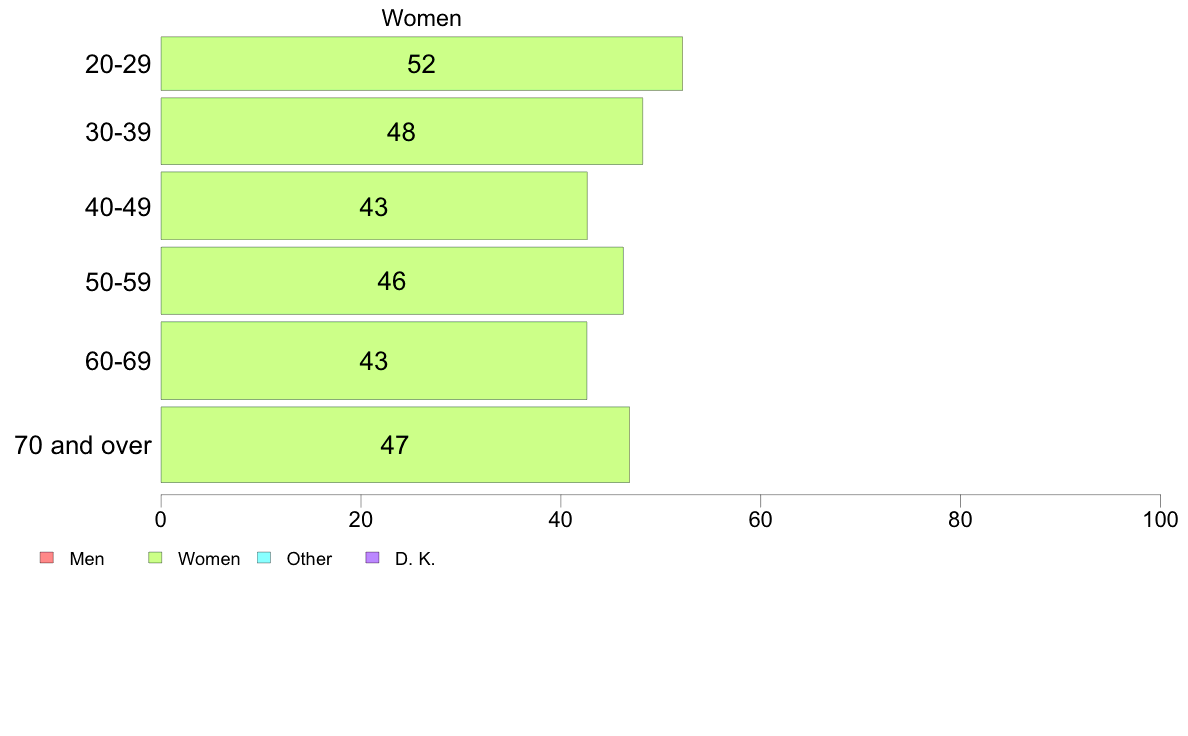Click the D. K. legend text
The width and height of the screenshot is (1188, 736).
pos(415,559)
